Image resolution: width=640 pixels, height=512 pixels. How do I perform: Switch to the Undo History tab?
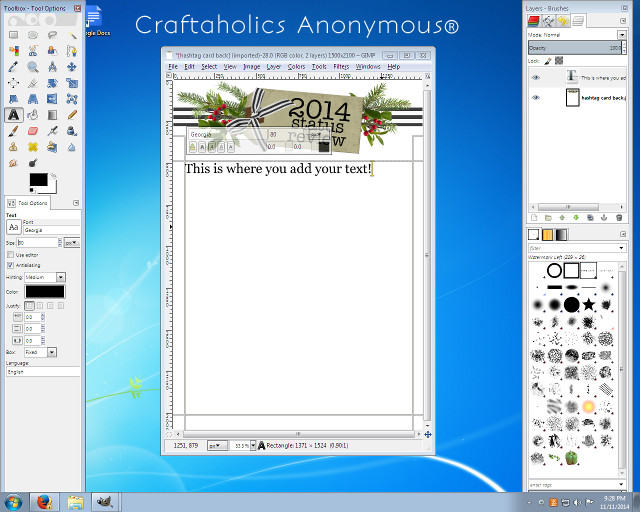(563, 20)
